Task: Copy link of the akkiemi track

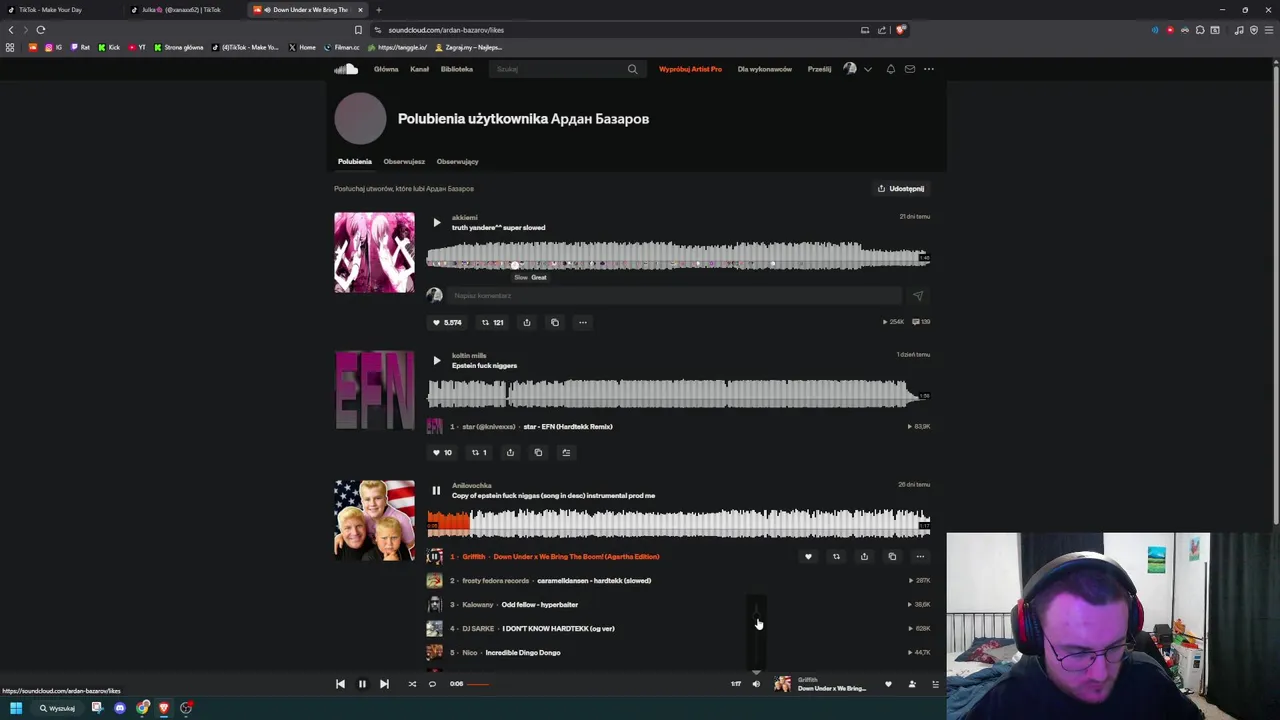Action: click(555, 322)
